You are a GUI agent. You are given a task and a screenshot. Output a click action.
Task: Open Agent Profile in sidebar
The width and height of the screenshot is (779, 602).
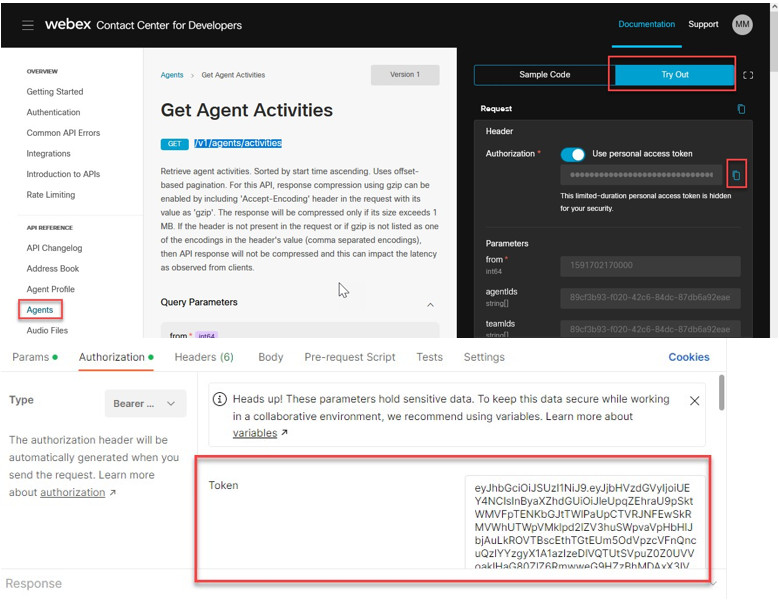(51, 289)
